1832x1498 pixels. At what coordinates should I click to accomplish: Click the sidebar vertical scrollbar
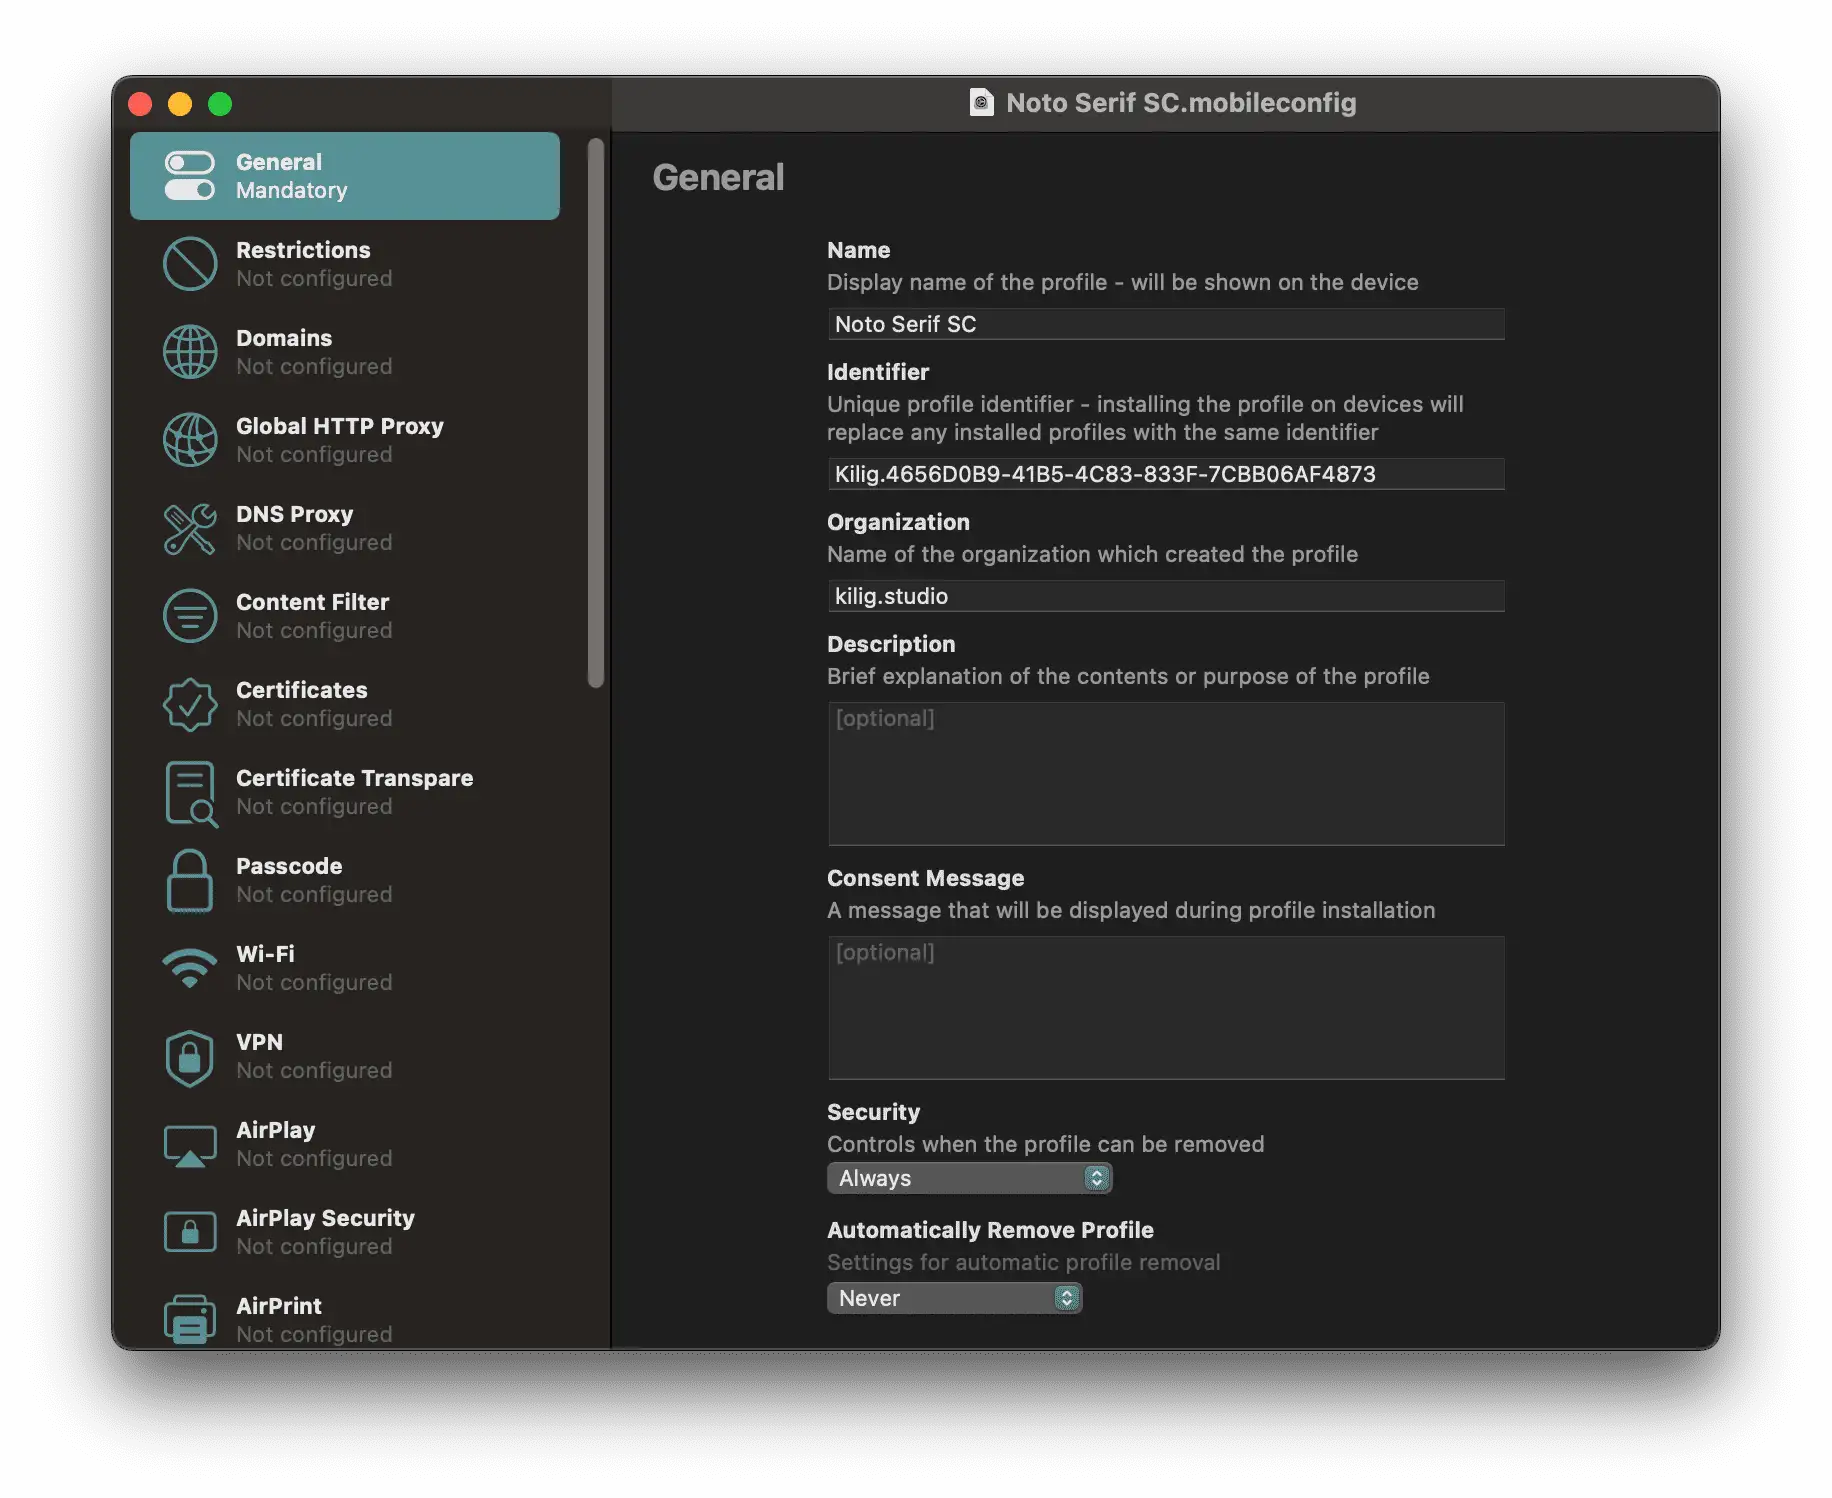[596, 413]
